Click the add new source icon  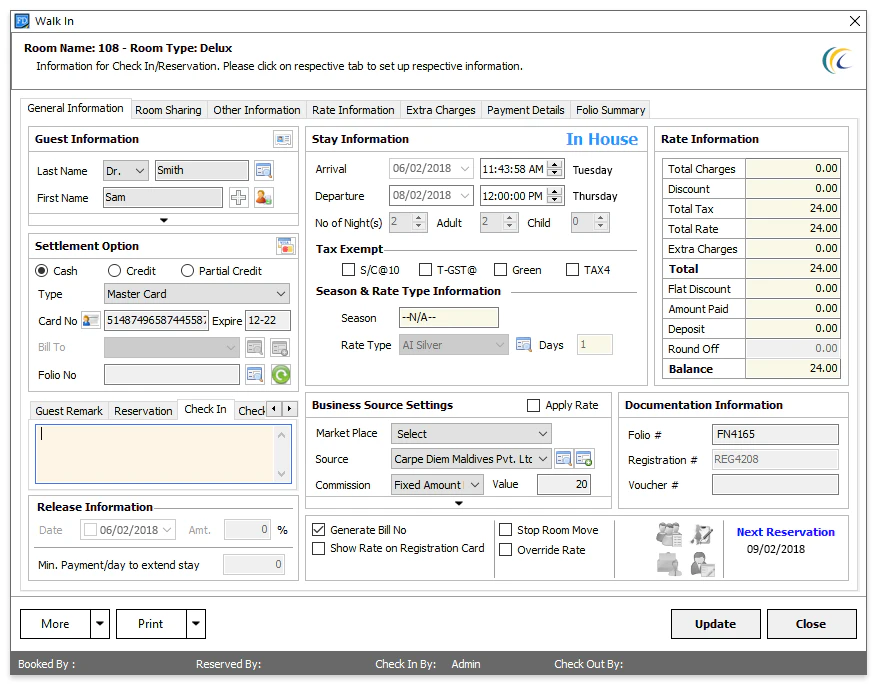point(583,458)
